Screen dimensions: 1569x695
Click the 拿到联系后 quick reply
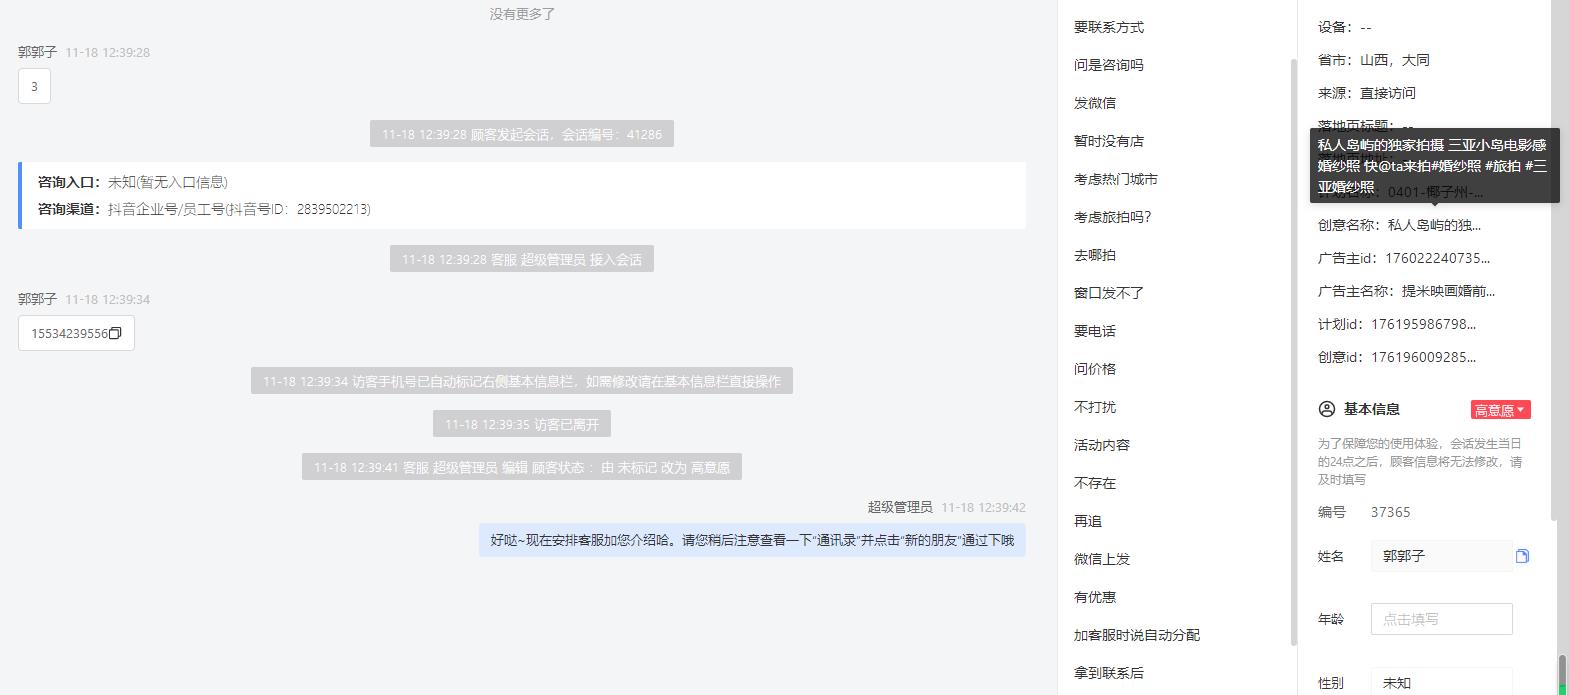[x=1109, y=673]
